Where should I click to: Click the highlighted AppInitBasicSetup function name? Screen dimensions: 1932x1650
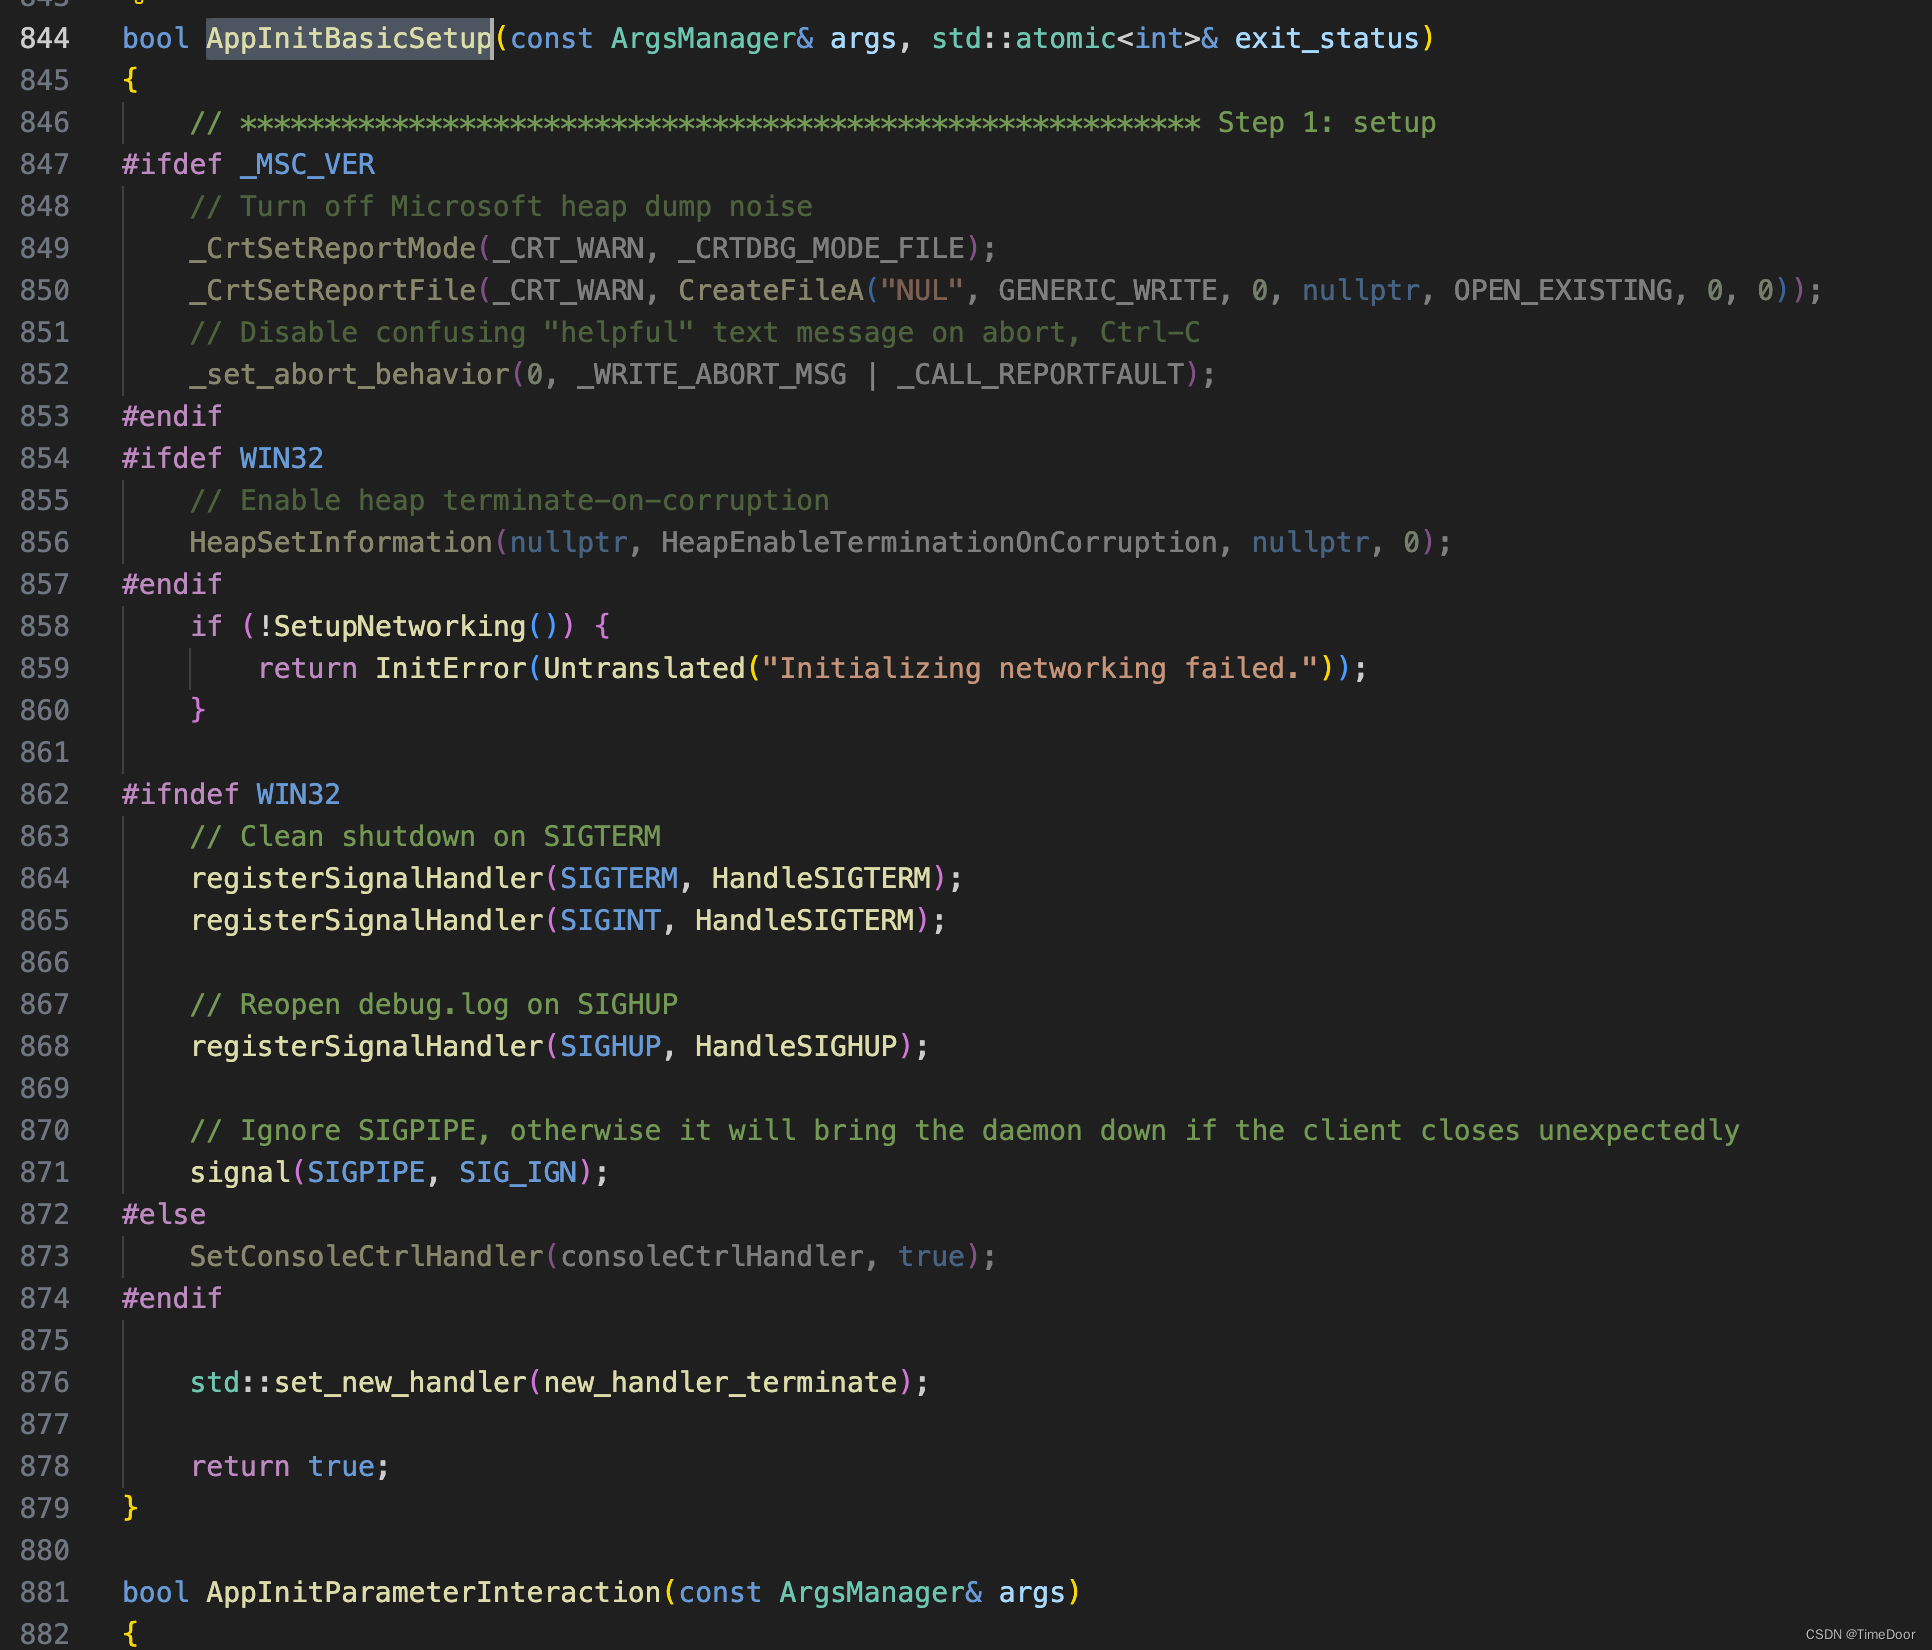point(349,38)
